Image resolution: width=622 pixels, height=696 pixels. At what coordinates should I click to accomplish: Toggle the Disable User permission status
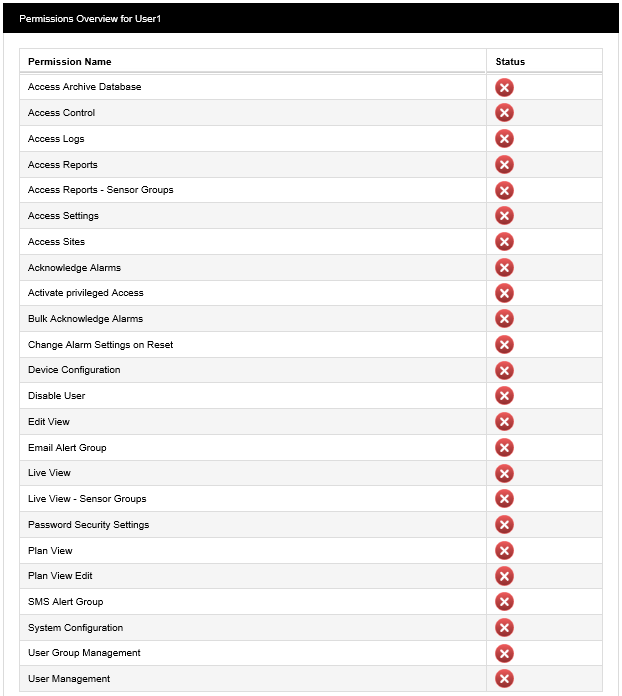[x=505, y=396]
